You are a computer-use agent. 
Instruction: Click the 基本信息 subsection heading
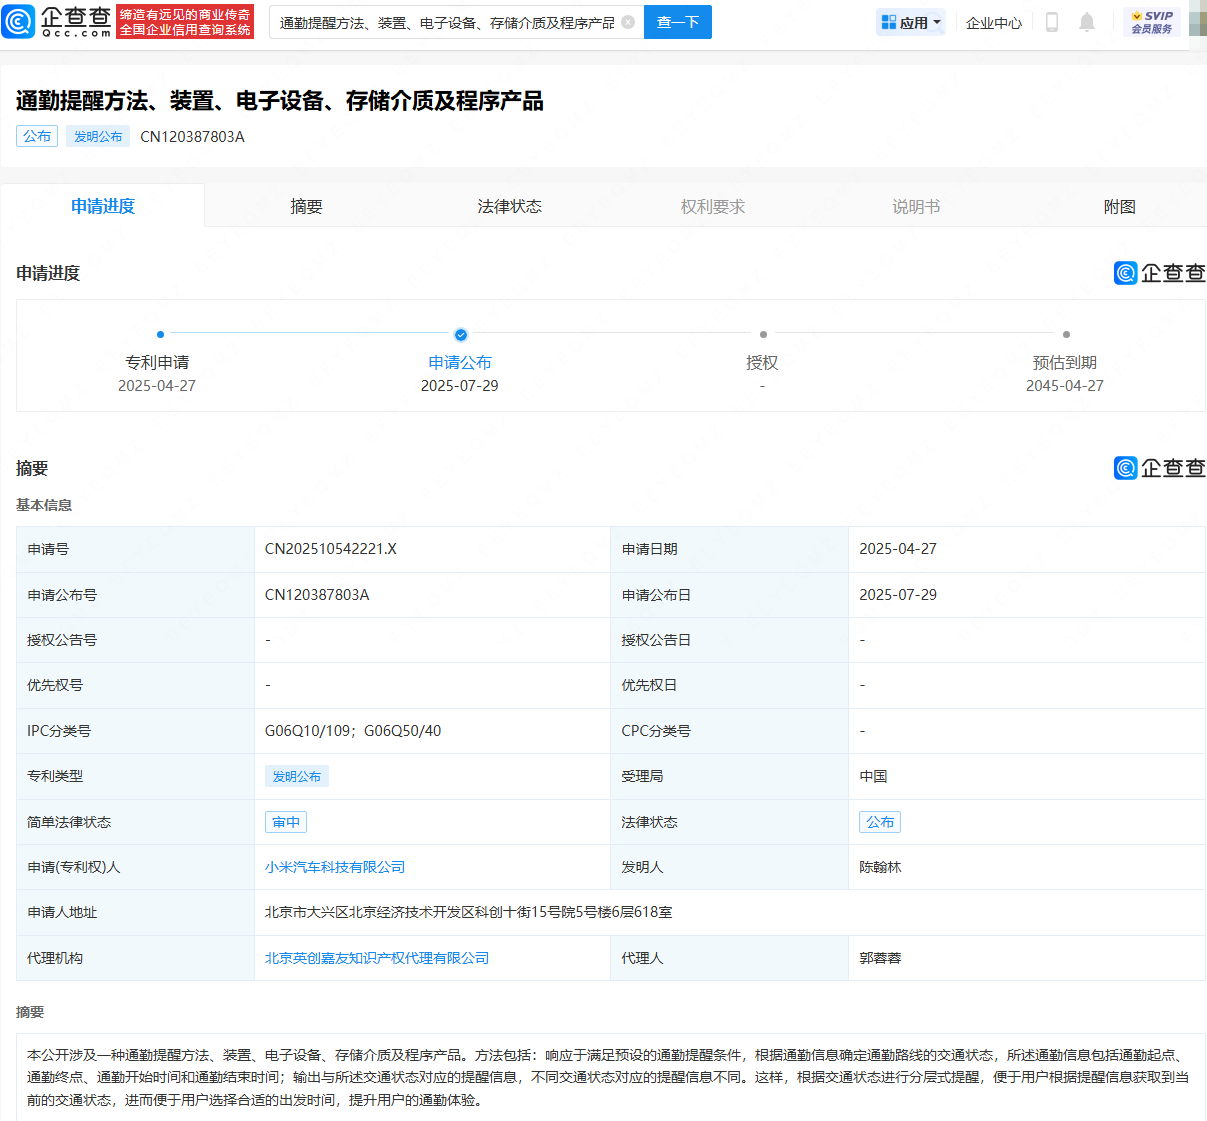coord(44,505)
